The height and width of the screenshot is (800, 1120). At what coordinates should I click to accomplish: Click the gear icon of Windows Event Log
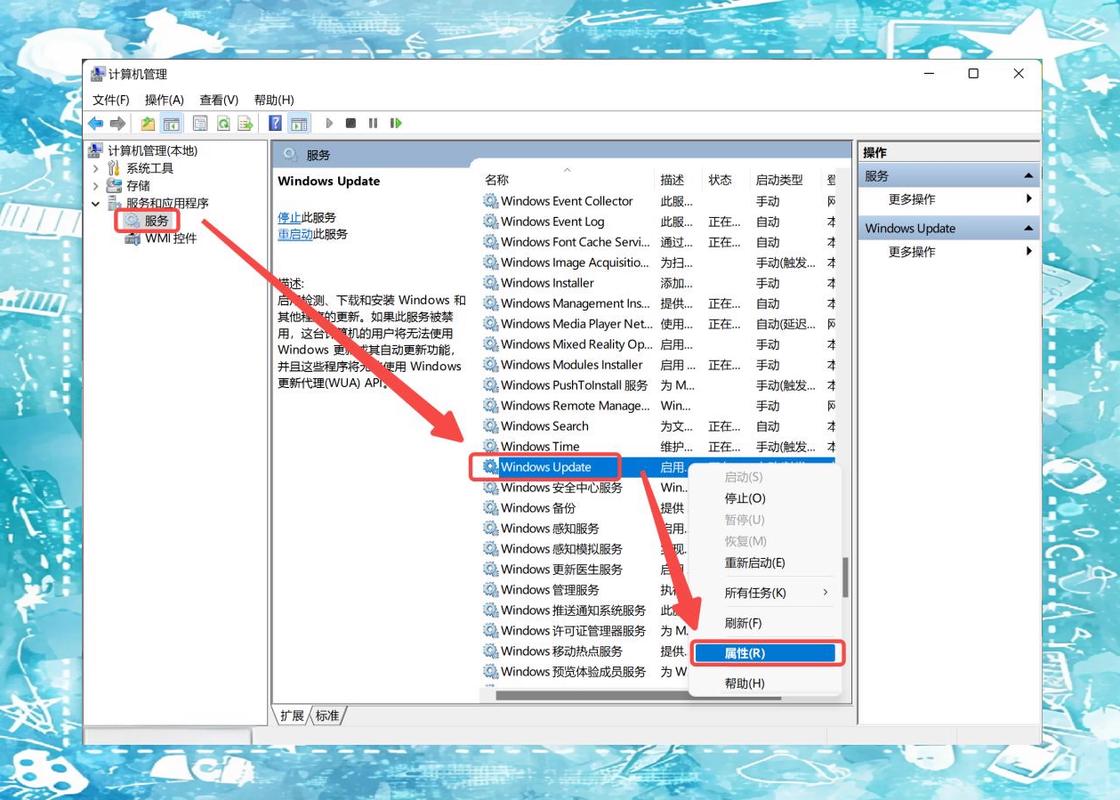pyautogui.click(x=491, y=222)
